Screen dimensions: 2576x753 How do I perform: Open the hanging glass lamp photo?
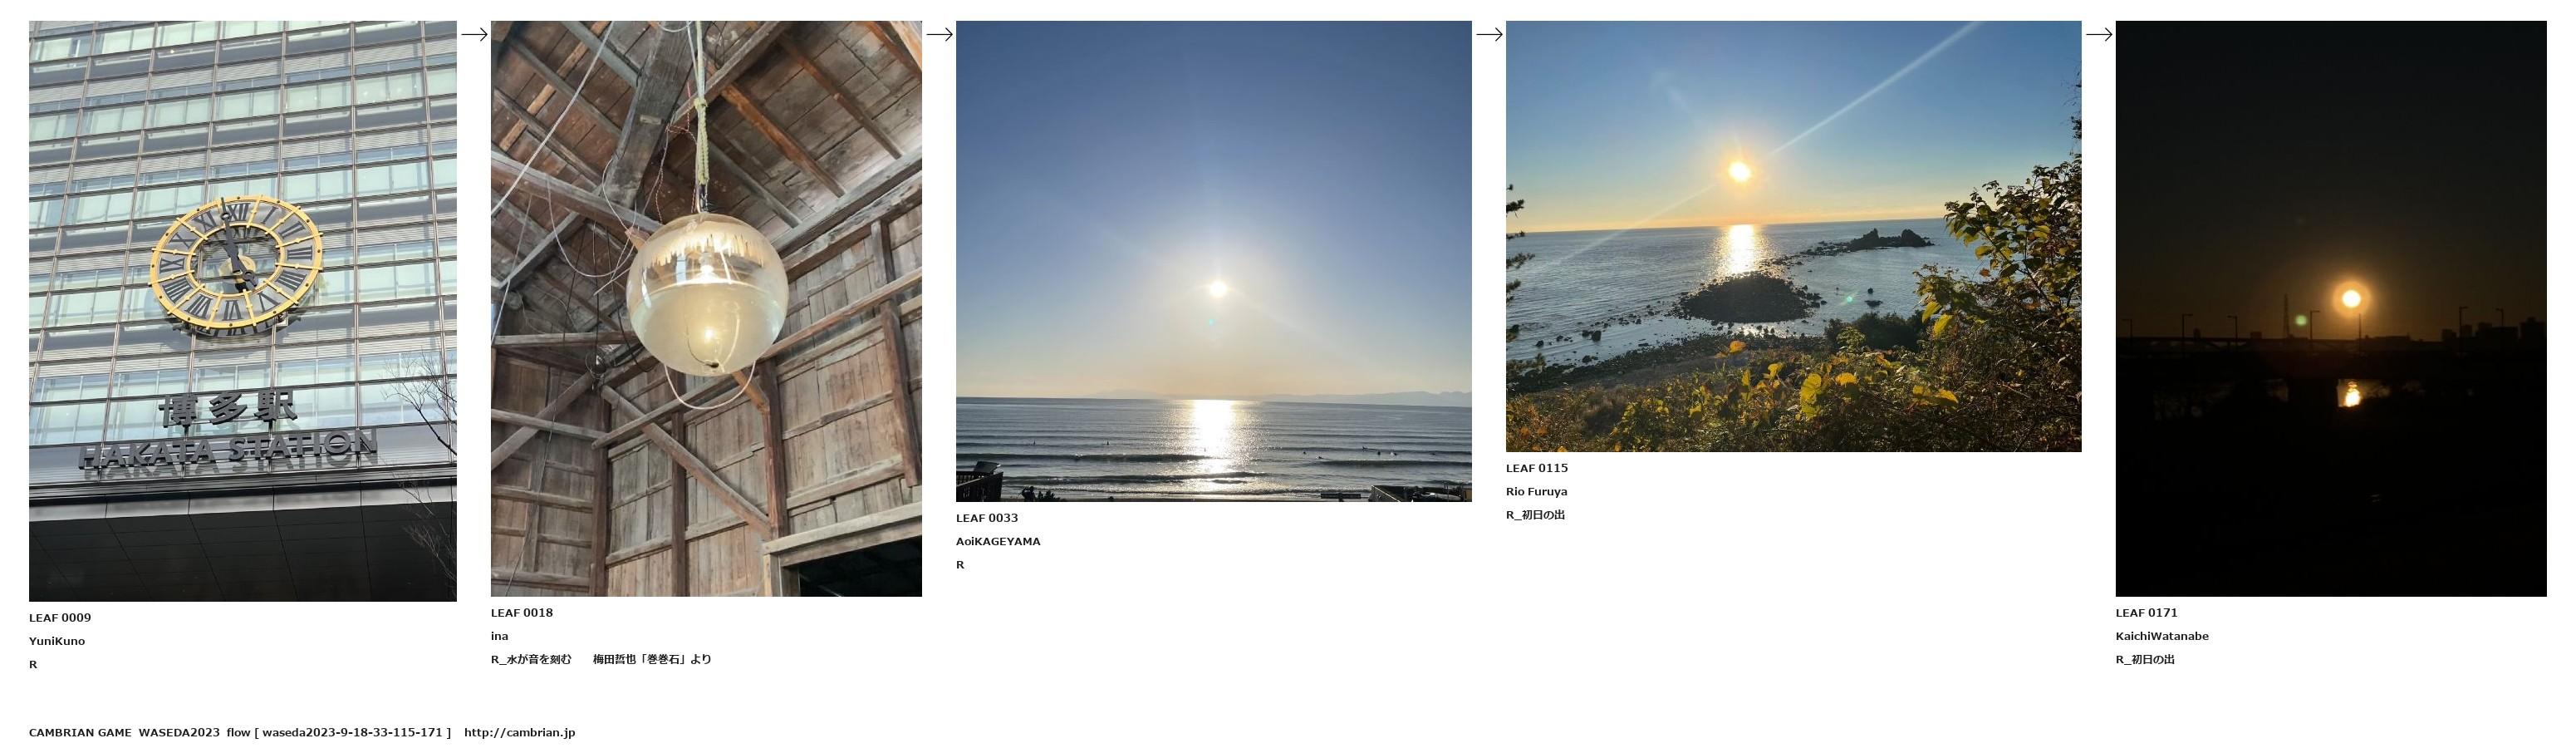click(706, 309)
